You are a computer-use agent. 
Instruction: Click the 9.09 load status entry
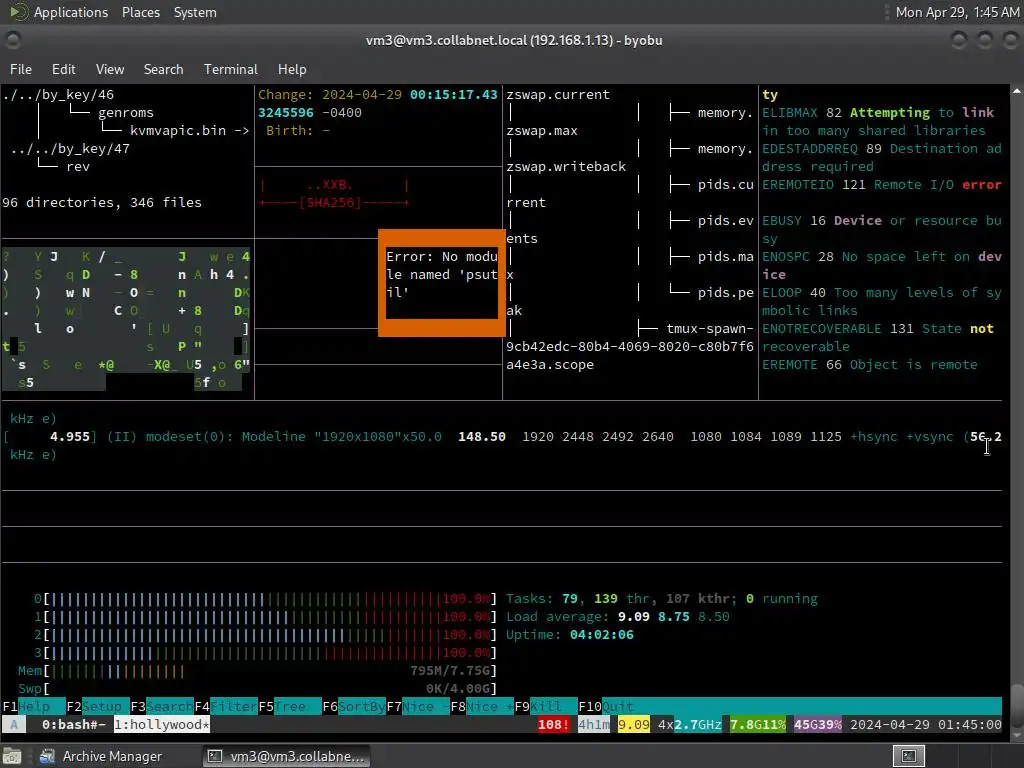point(633,724)
